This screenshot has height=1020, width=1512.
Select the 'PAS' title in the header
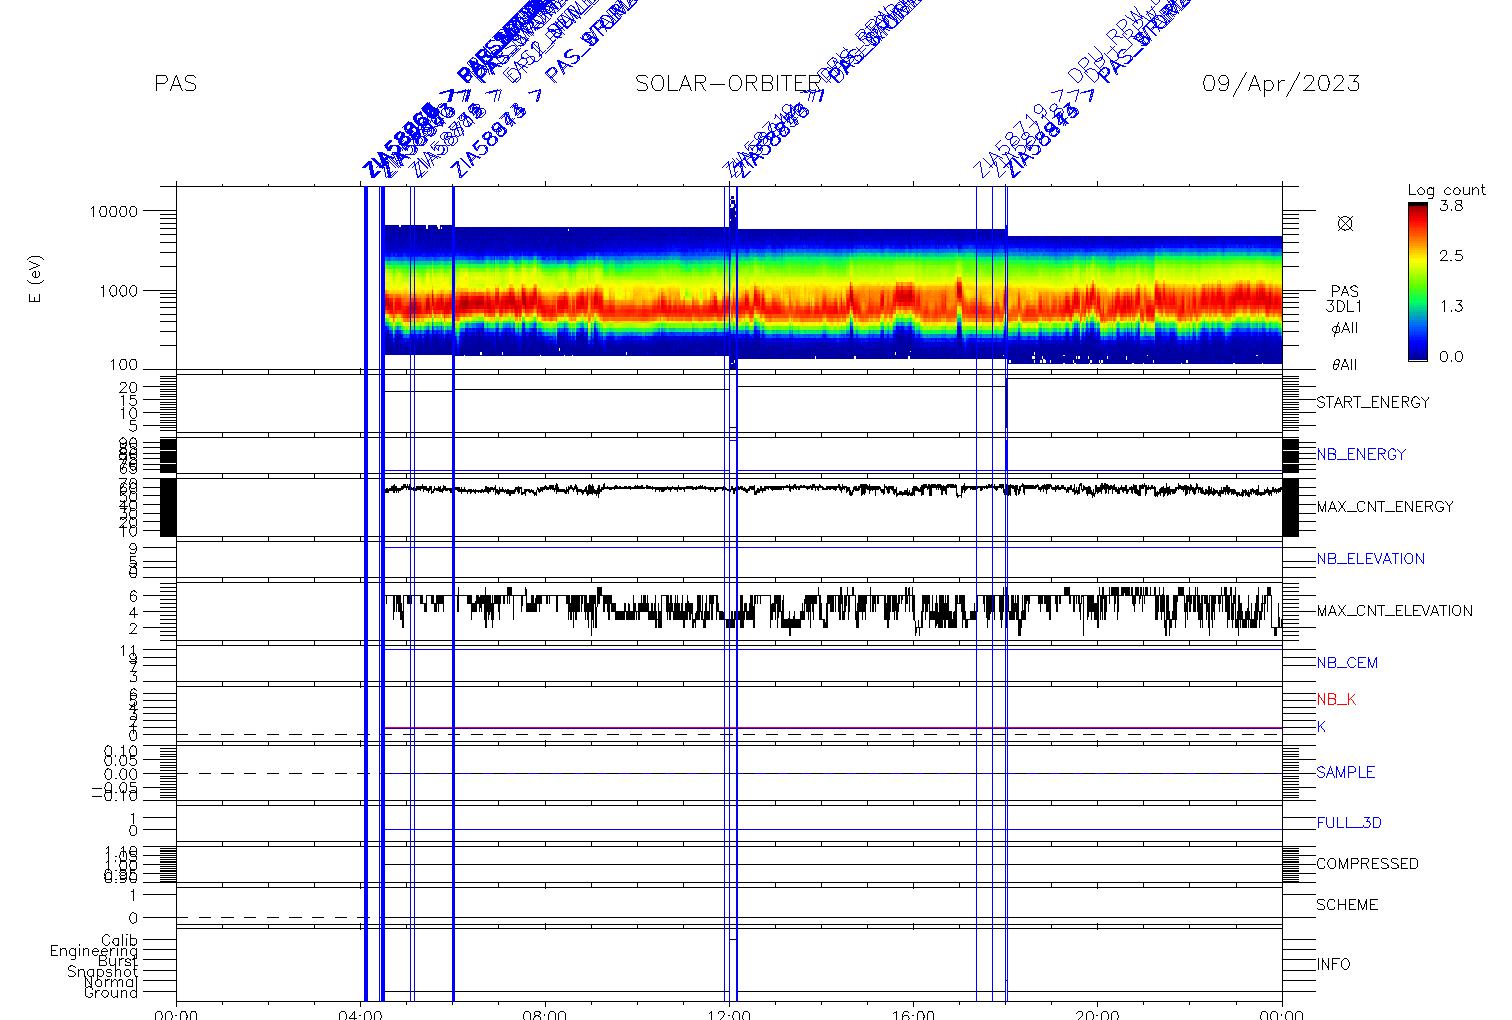pyautogui.click(x=176, y=84)
